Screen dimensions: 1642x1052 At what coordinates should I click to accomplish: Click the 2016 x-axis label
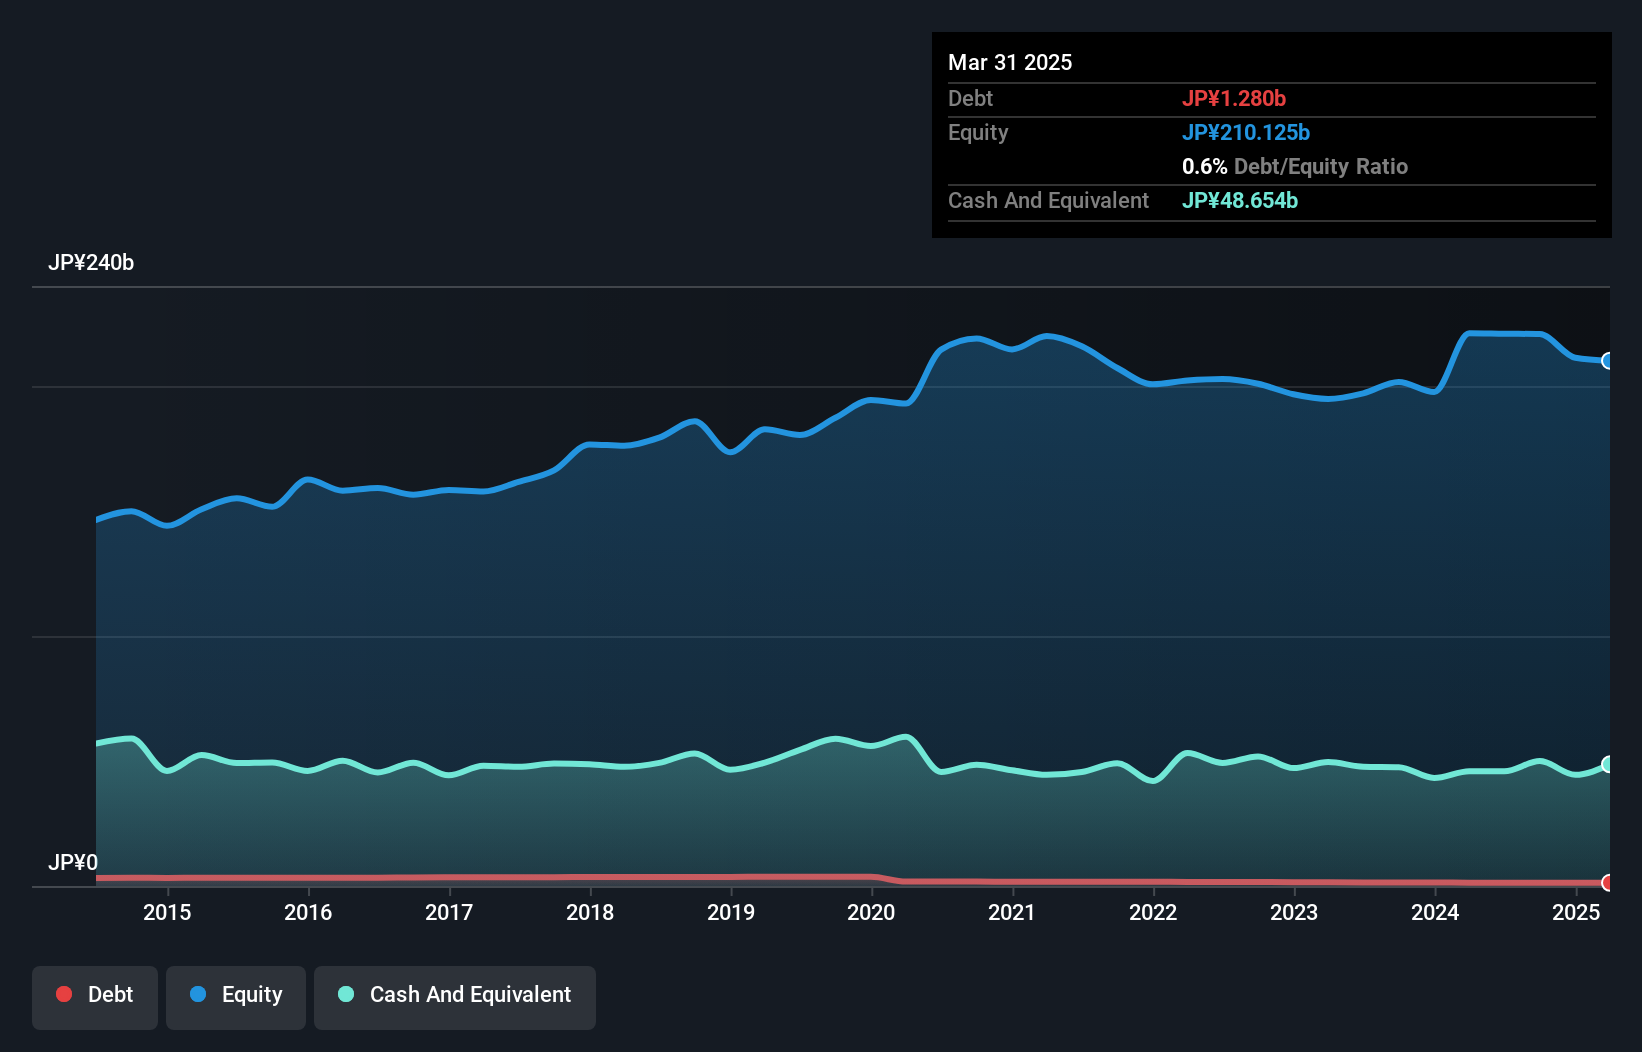point(308,912)
